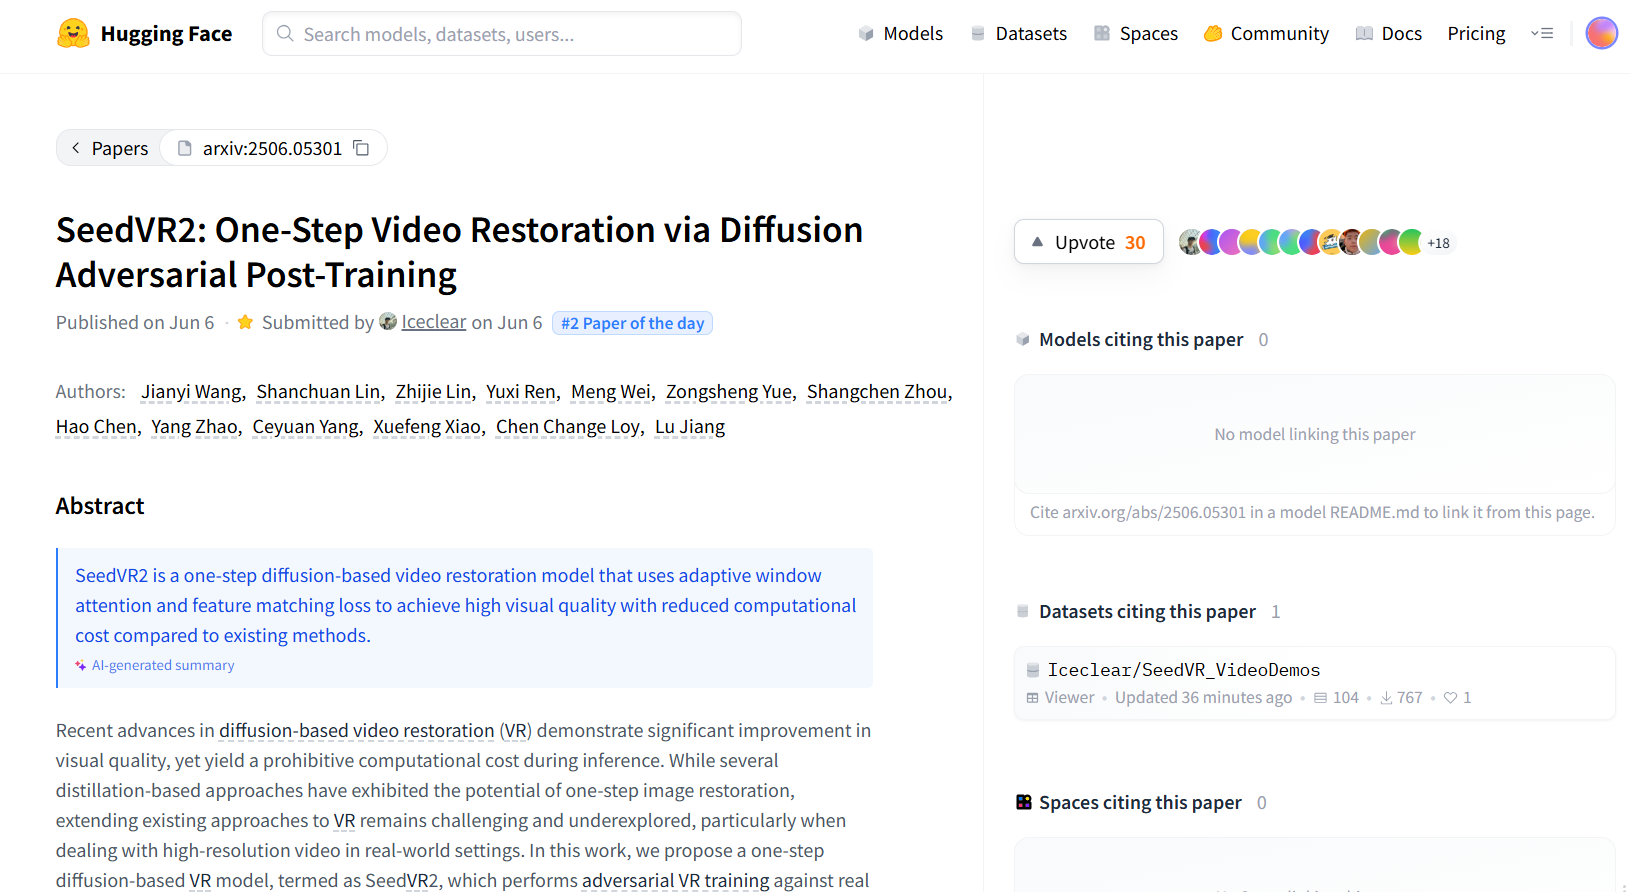Open author Shangchen Zhou

(877, 392)
